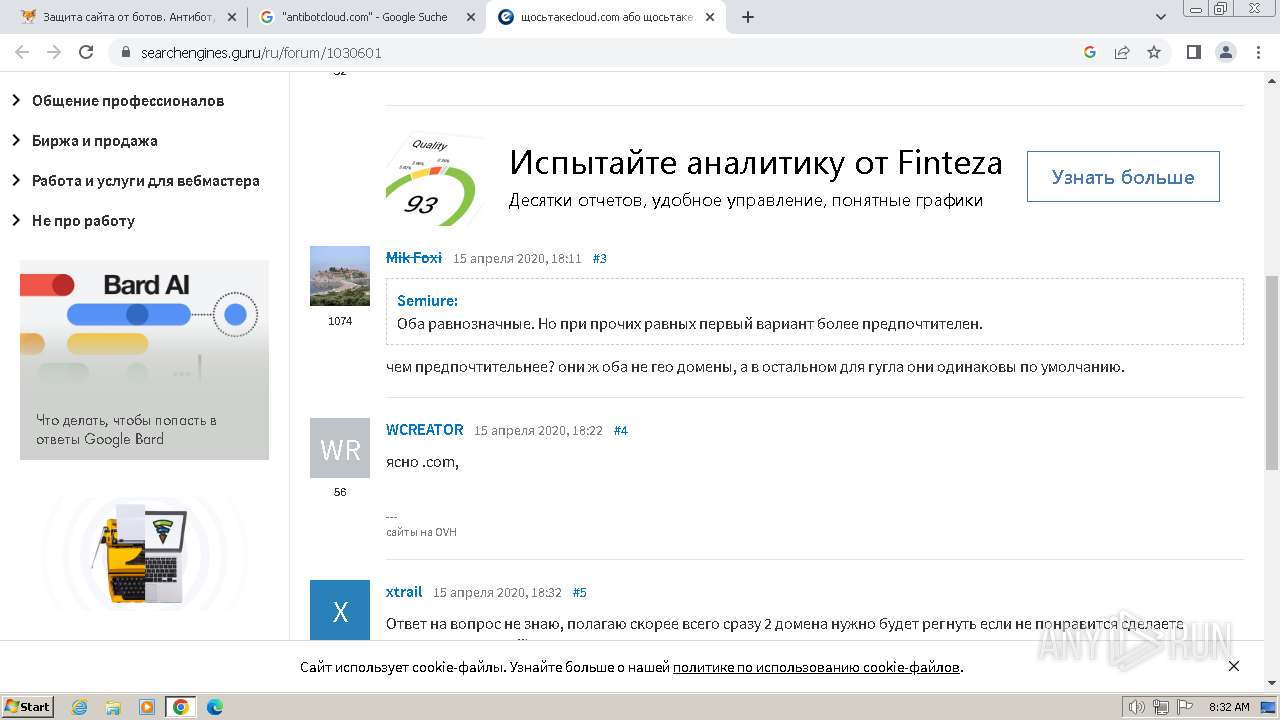Open Bard AI article thumbnail

(x=144, y=360)
